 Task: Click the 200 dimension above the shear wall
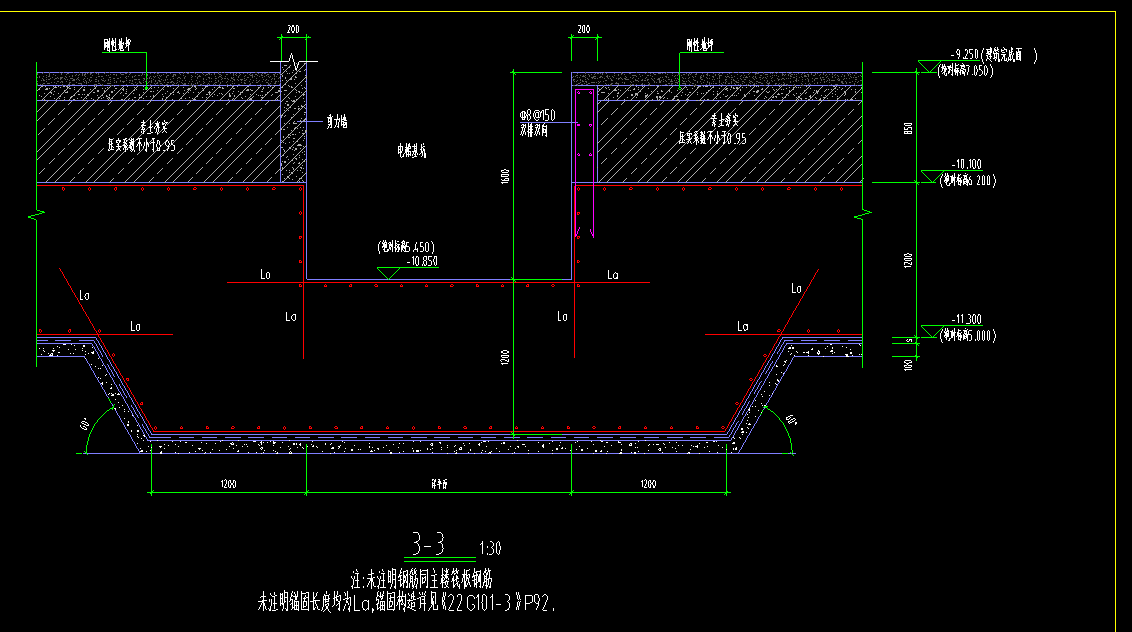[293, 30]
